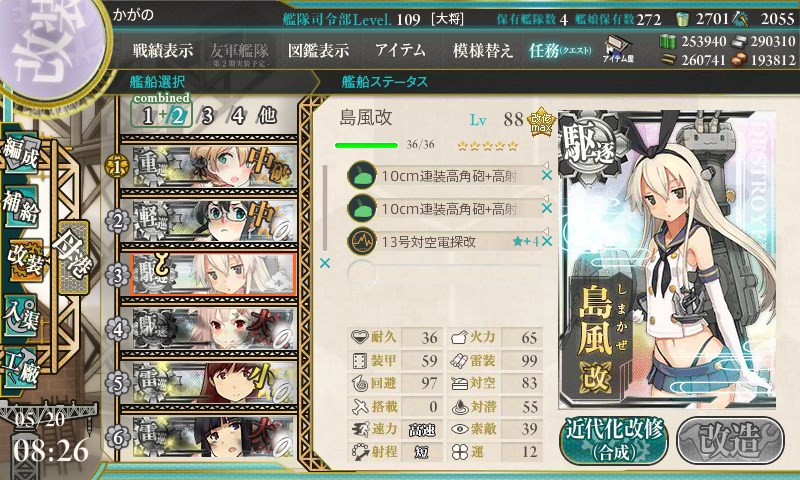800x480 pixels.
Task: Click the 改造 remodel button
Action: [x=731, y=440]
